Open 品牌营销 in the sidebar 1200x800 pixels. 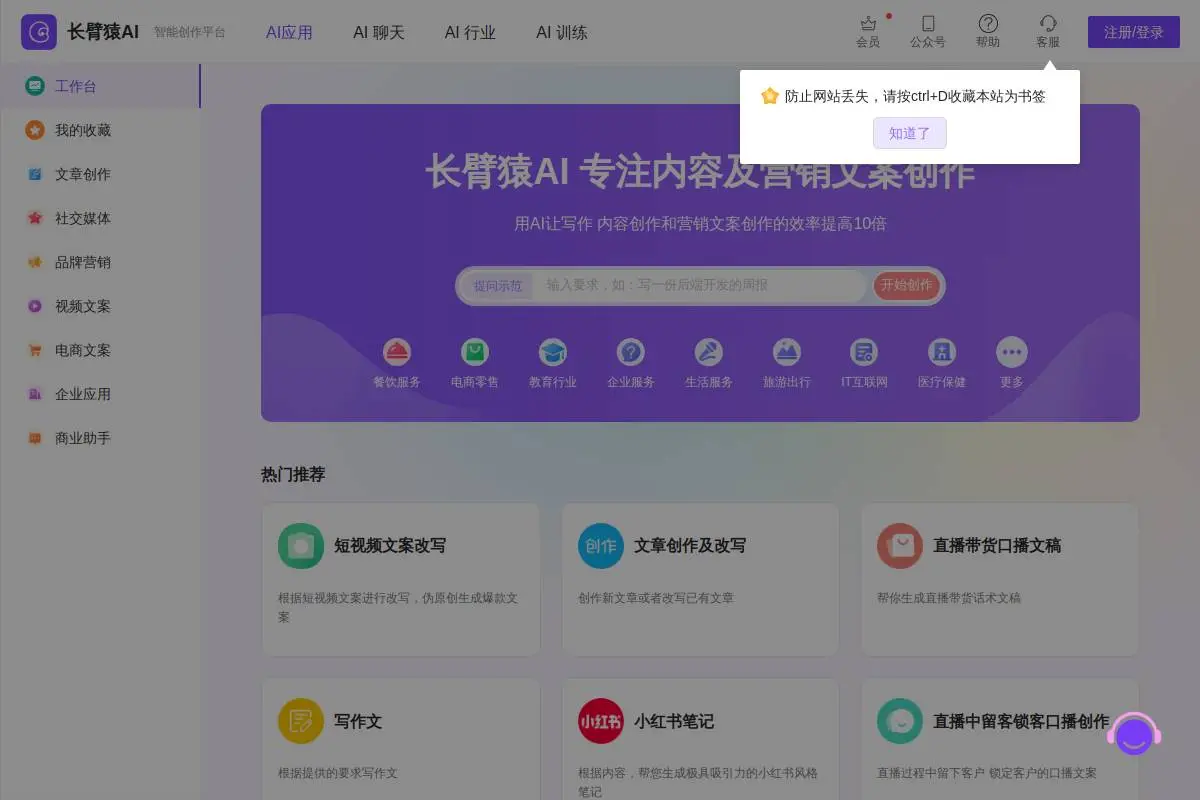[x=100, y=262]
